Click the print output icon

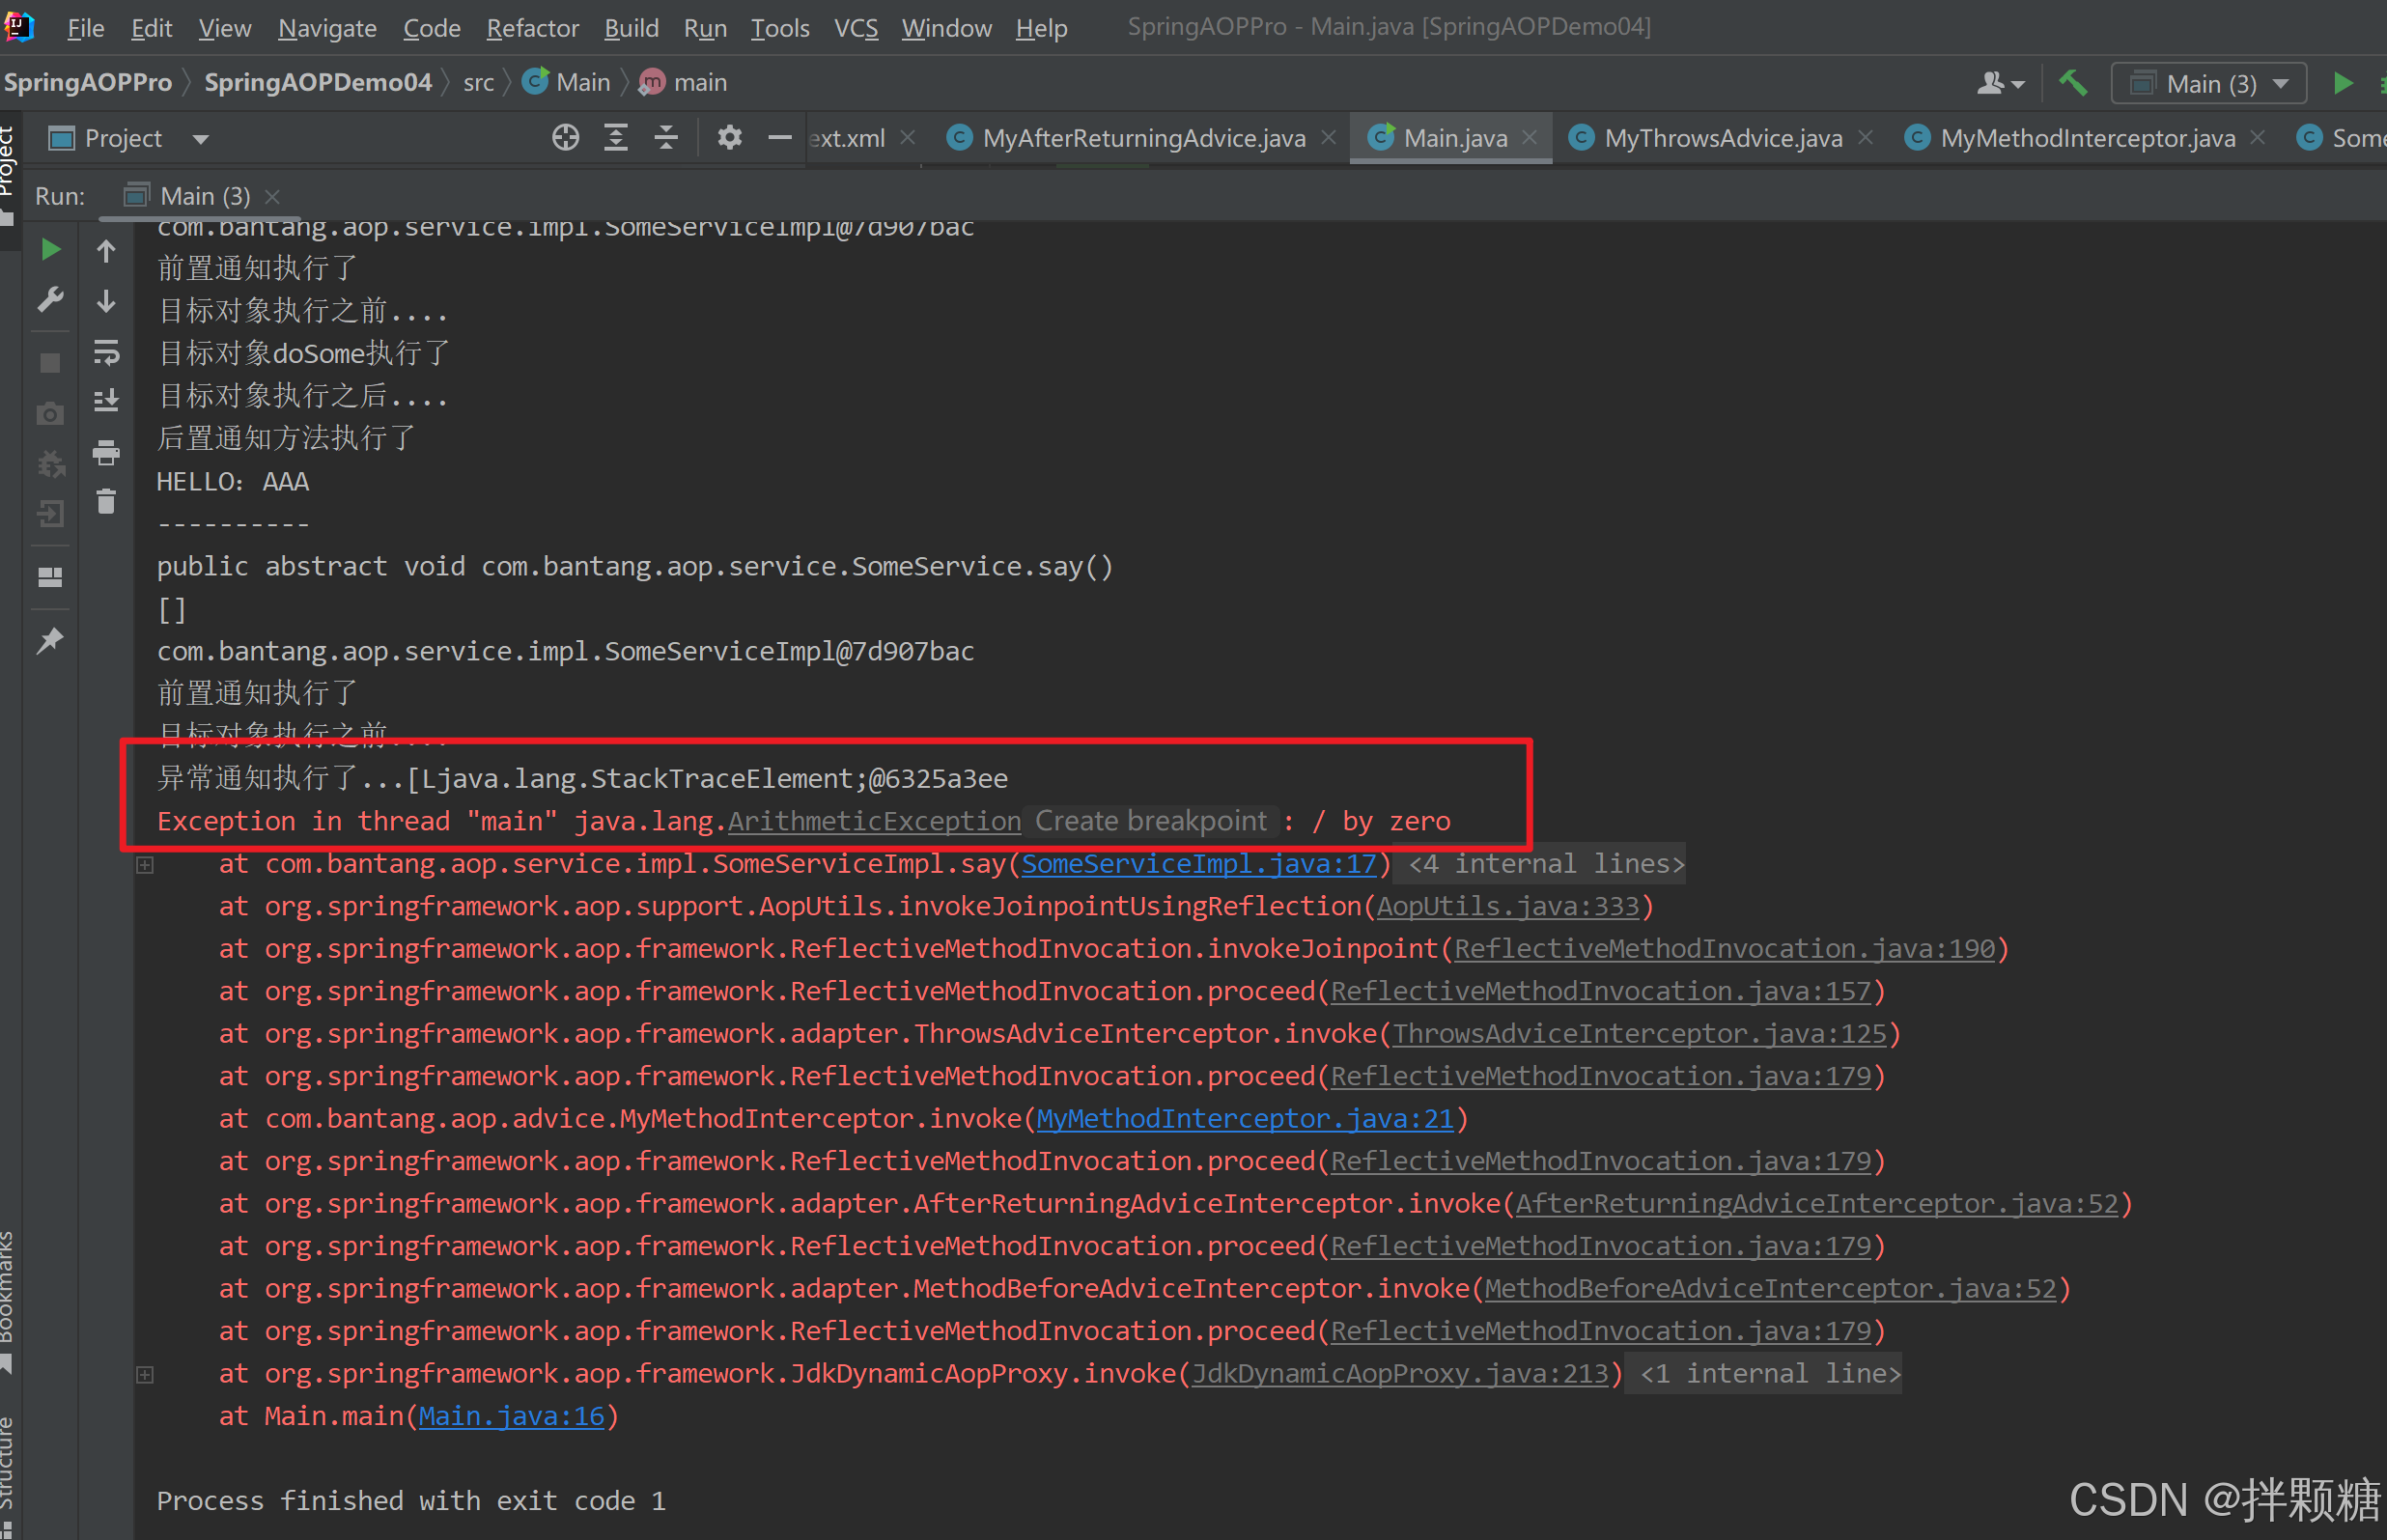[x=106, y=453]
